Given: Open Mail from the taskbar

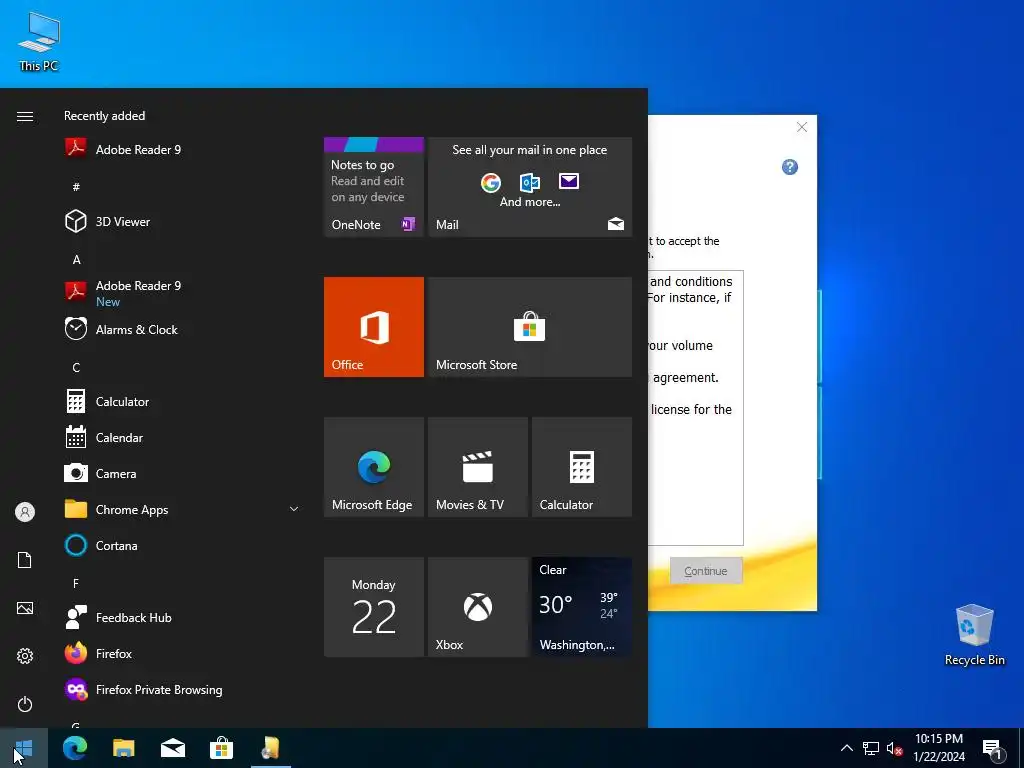Looking at the screenshot, I should point(172,748).
